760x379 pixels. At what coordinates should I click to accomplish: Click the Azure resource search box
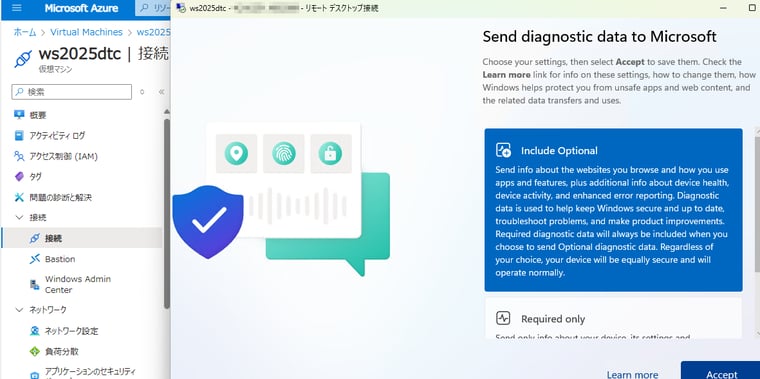tap(153, 8)
